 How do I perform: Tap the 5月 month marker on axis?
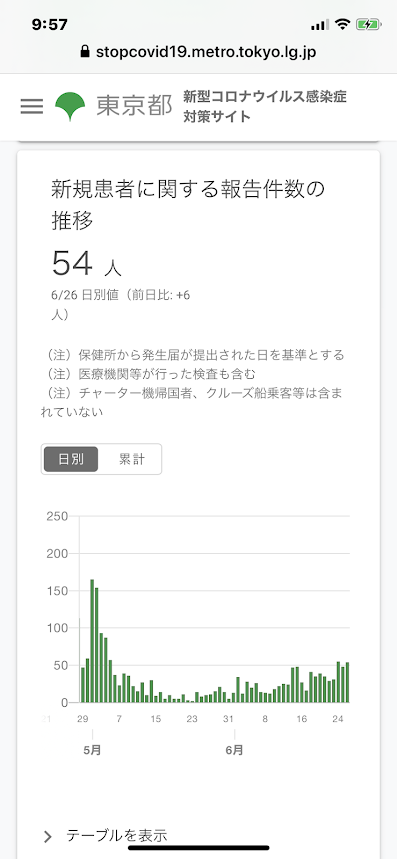[x=92, y=750]
